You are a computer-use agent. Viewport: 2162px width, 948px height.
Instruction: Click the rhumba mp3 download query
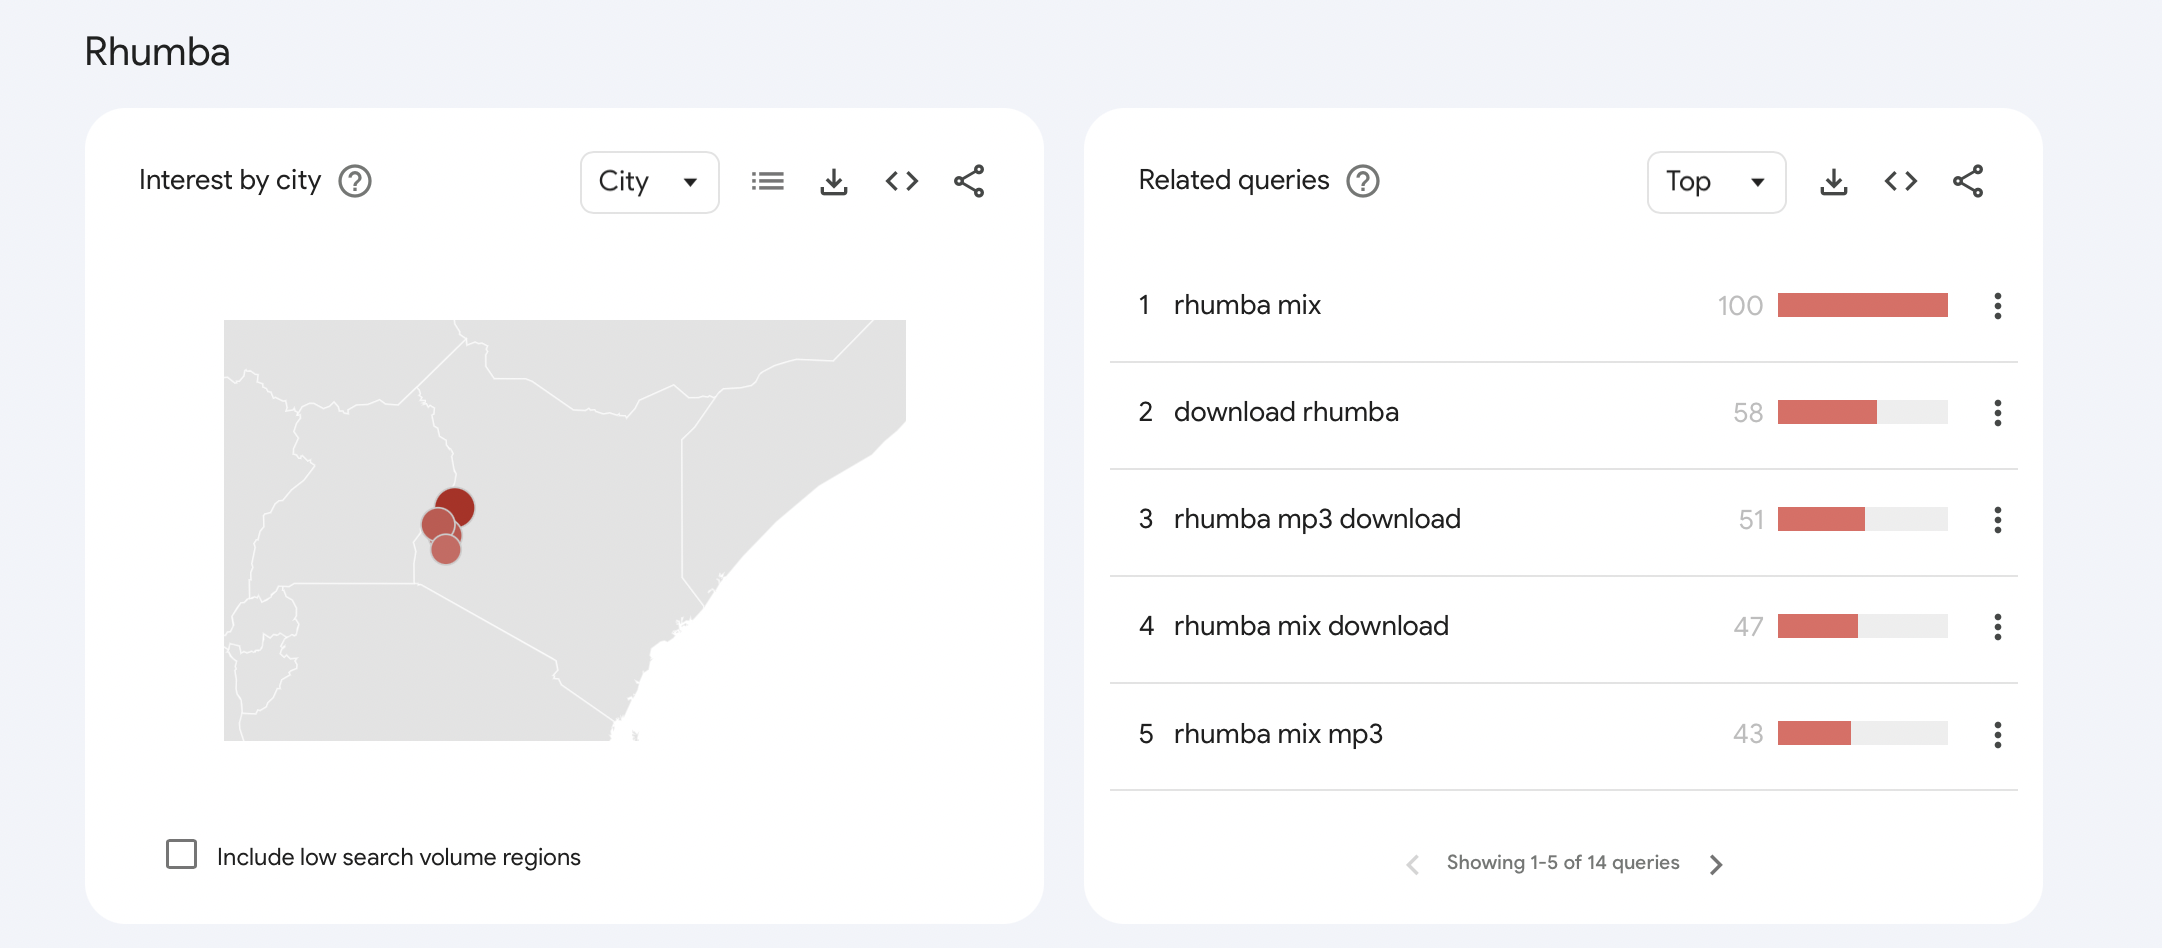coord(1316,519)
